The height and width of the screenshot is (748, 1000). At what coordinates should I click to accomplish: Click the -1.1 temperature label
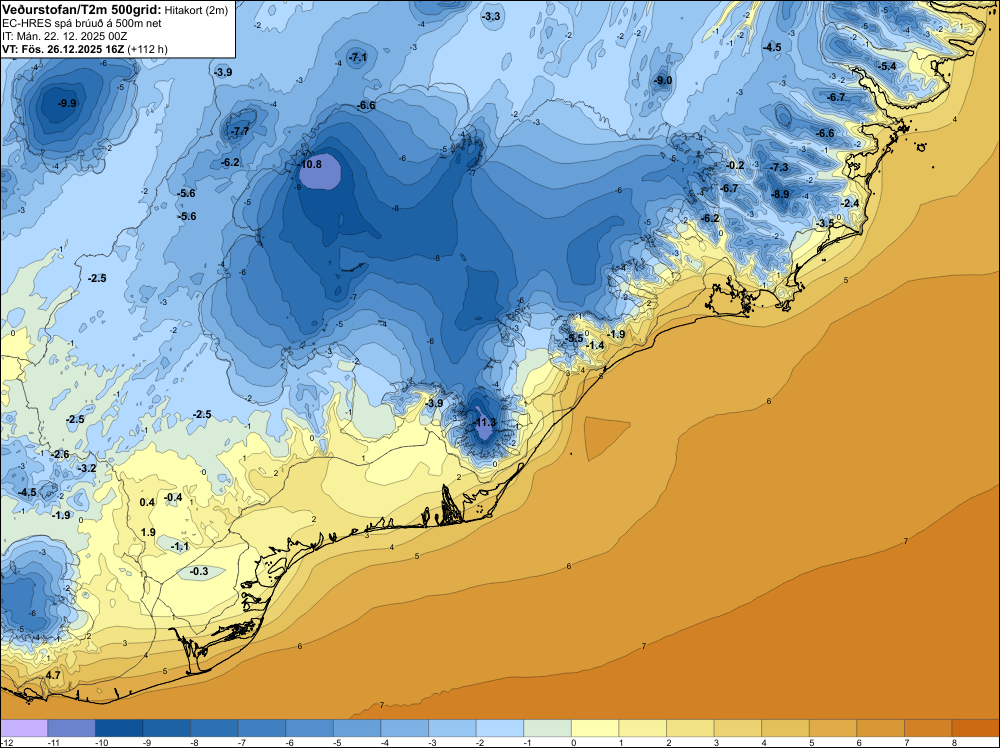[180, 546]
